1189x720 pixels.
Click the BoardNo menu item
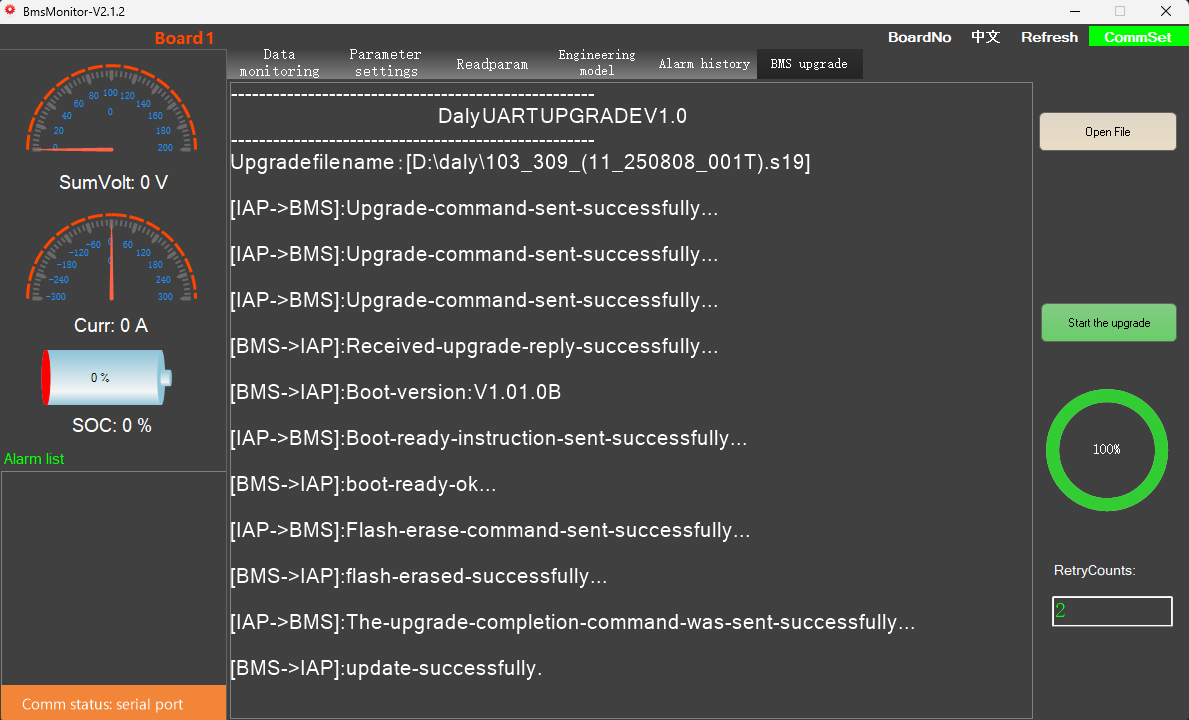pyautogui.click(x=919, y=37)
